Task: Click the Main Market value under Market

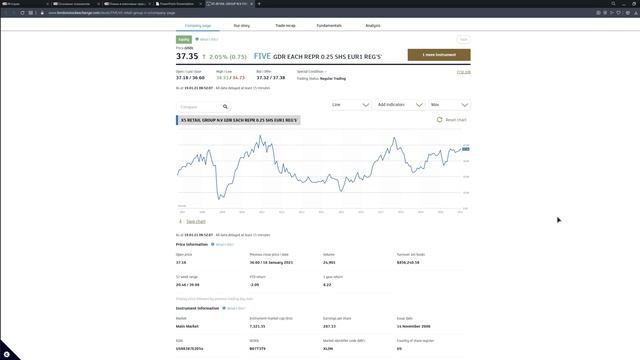Action: tap(187, 326)
